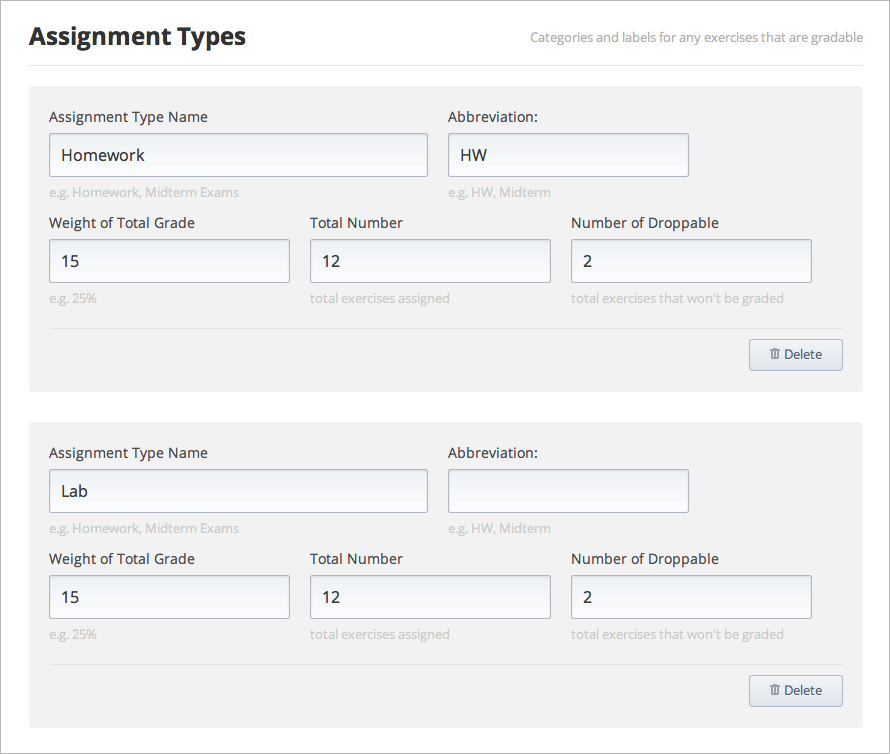The width and height of the screenshot is (890, 754).
Task: Click the Abbreviation label in the Homework section
Action: (492, 117)
